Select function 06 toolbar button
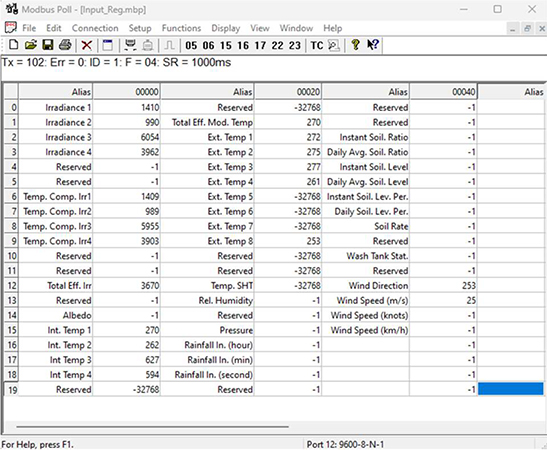The width and height of the screenshot is (547, 450). coord(208,45)
